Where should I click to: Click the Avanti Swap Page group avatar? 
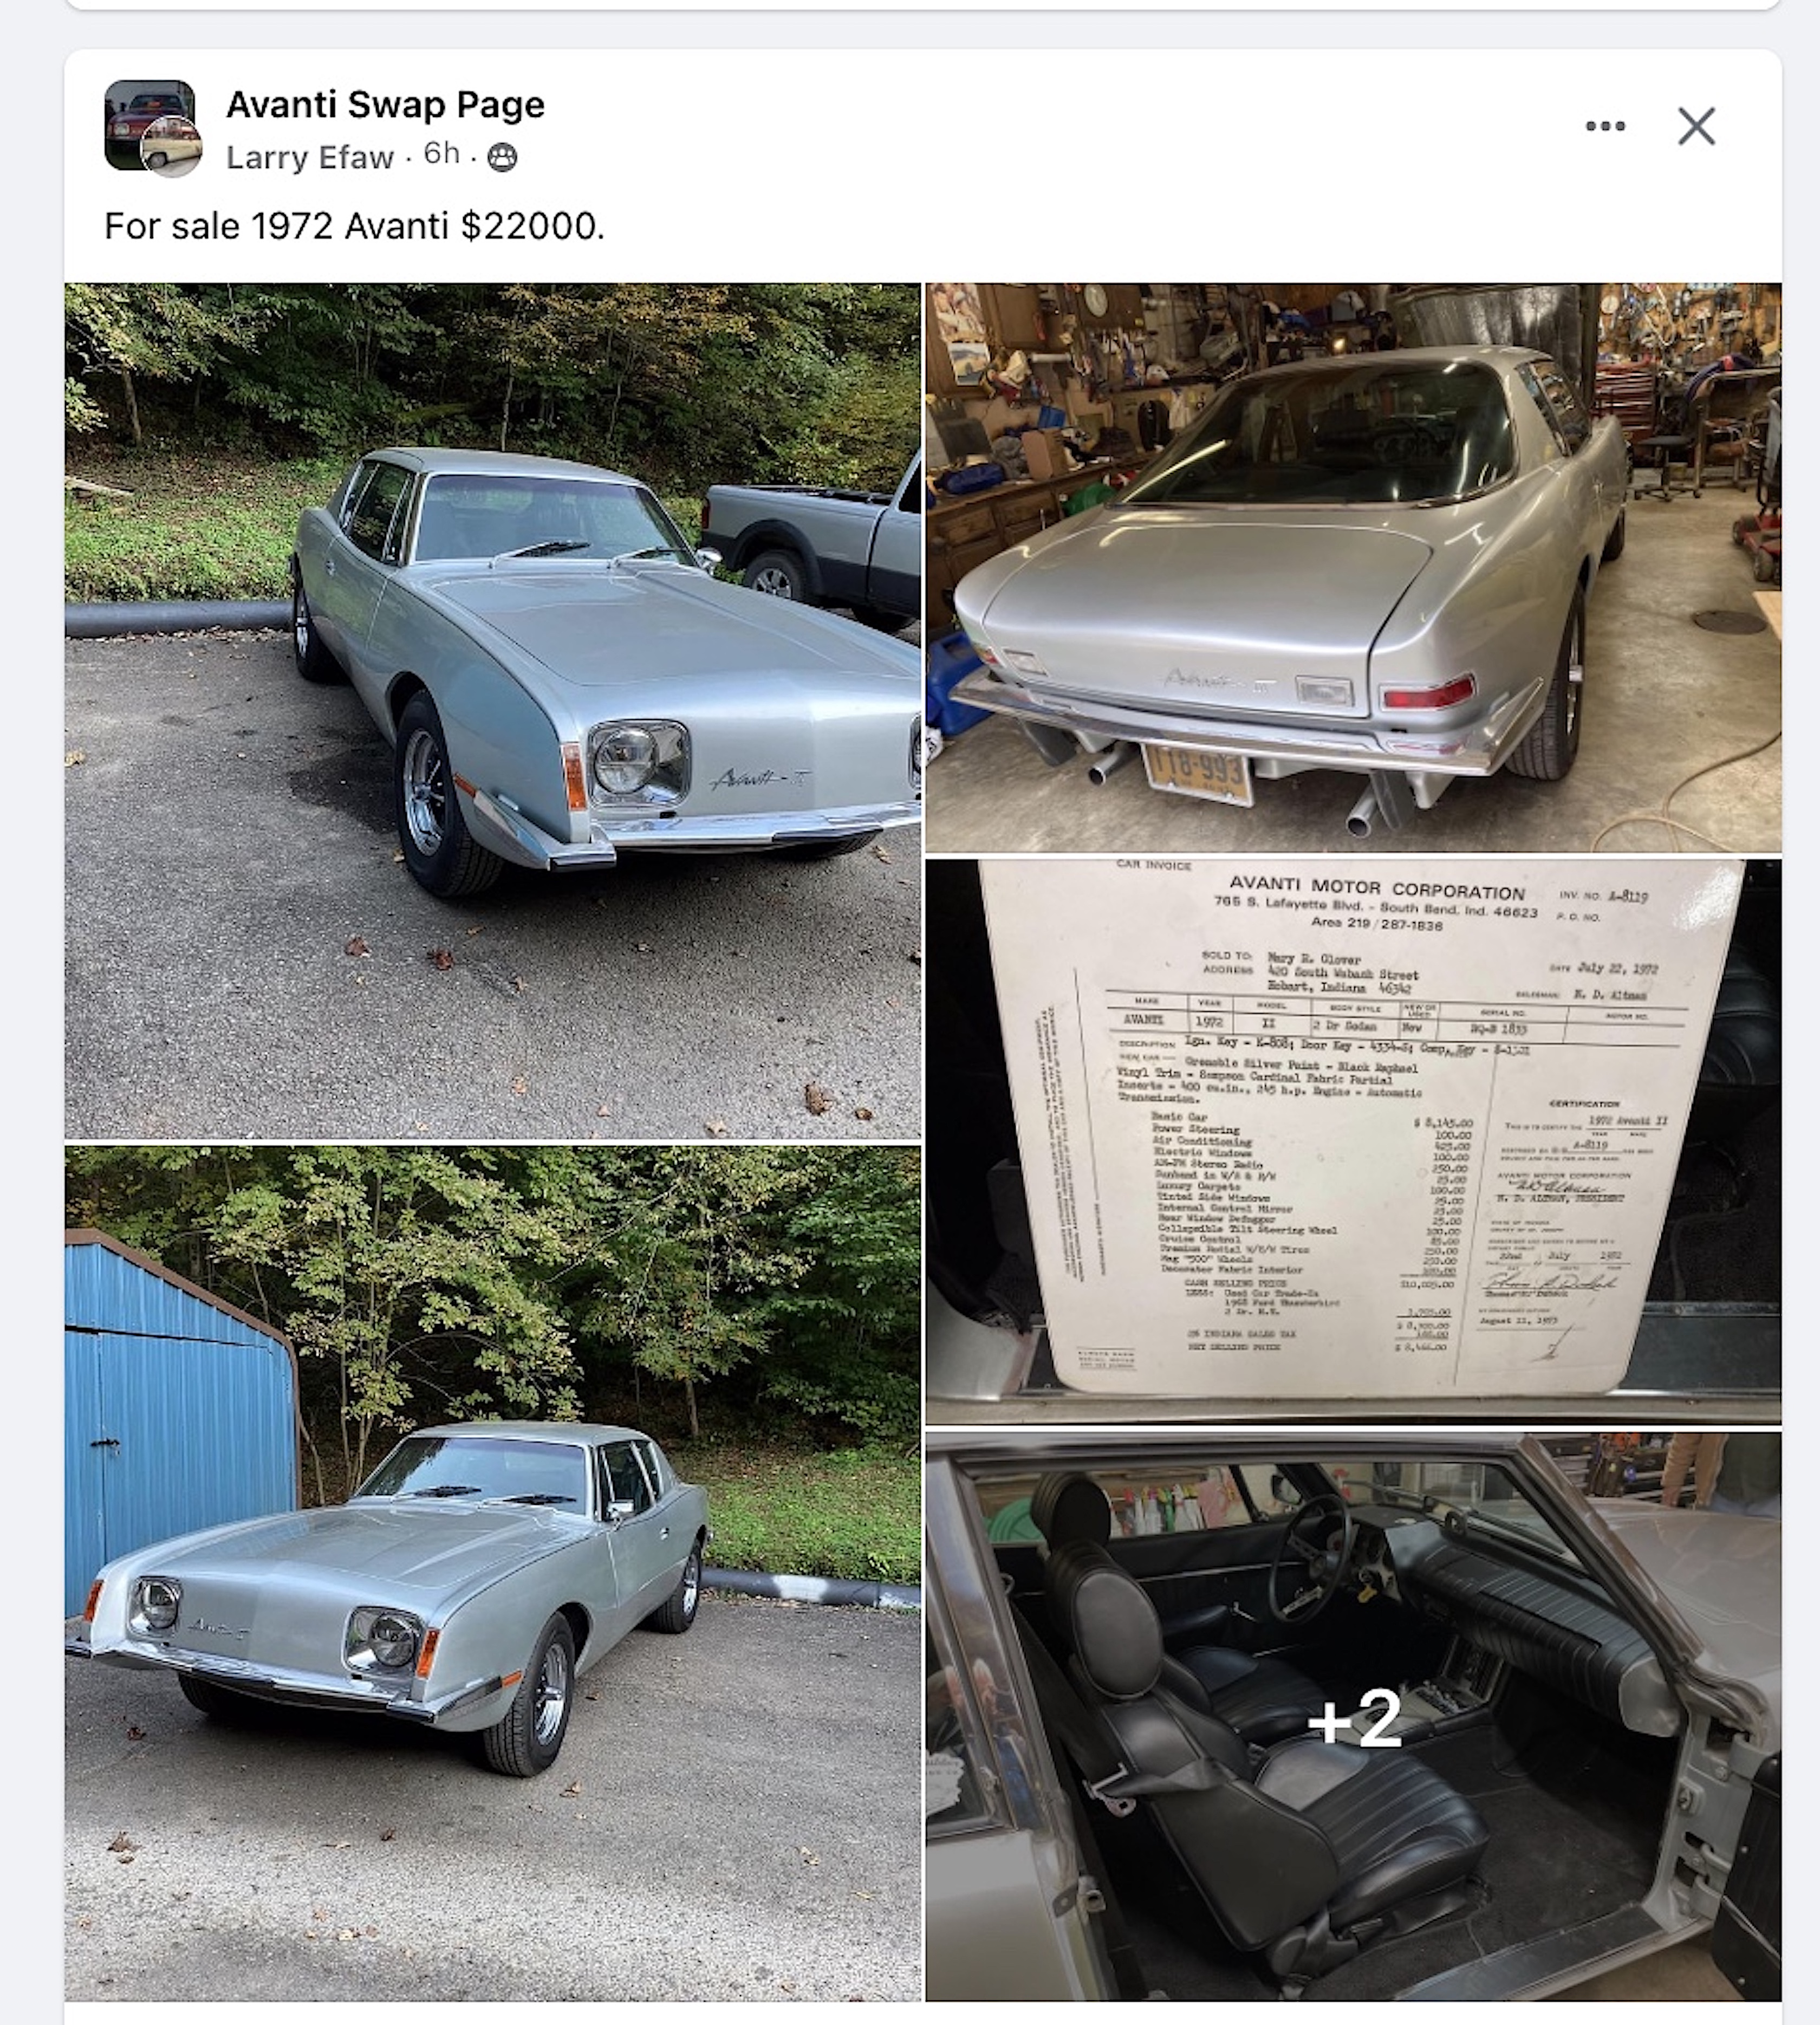149,124
